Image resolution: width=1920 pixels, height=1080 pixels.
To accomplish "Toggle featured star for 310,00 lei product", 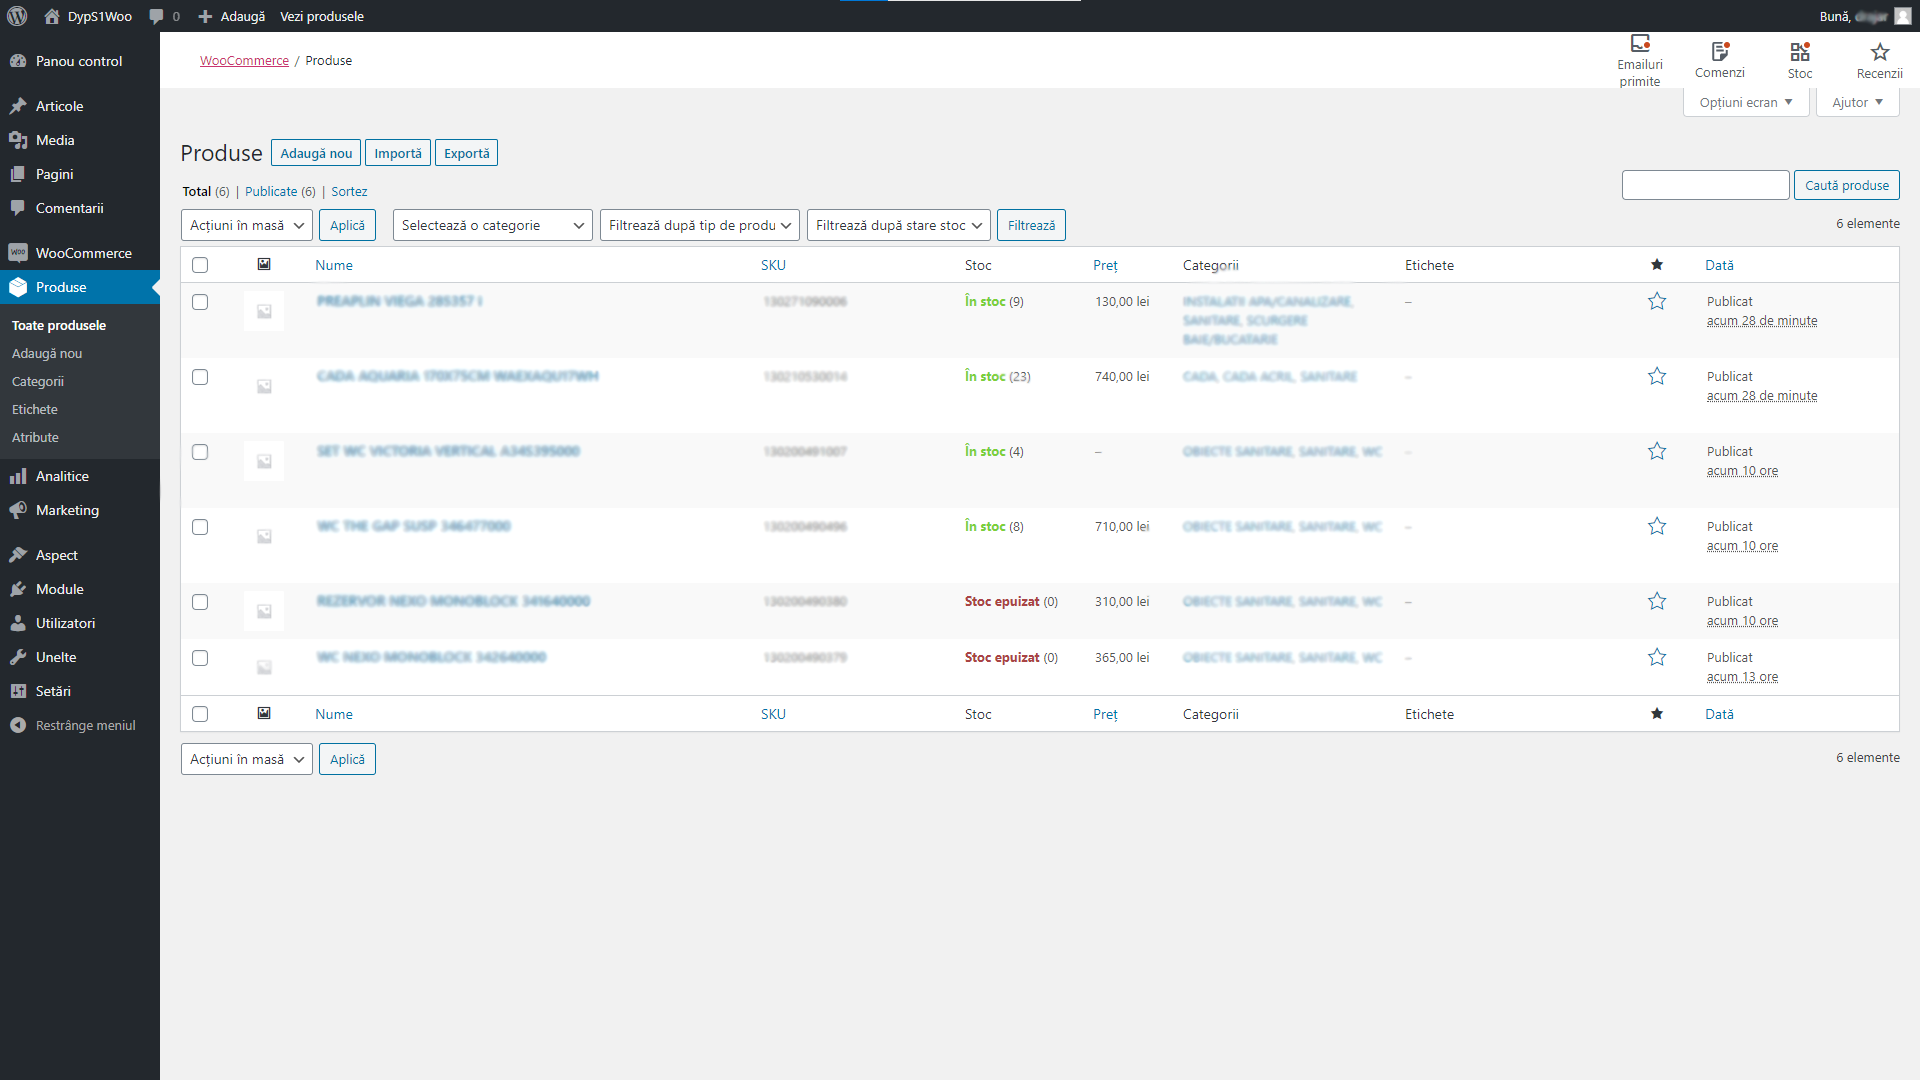I will coord(1657,601).
